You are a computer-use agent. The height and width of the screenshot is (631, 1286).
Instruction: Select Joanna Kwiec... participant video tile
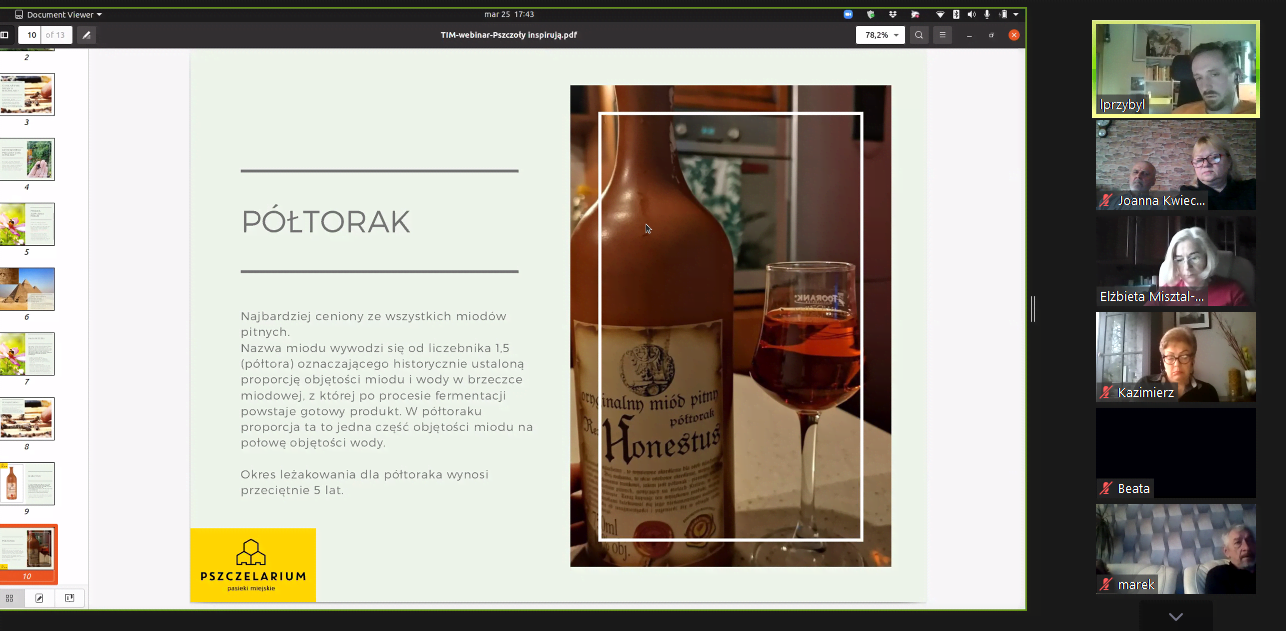click(x=1176, y=165)
